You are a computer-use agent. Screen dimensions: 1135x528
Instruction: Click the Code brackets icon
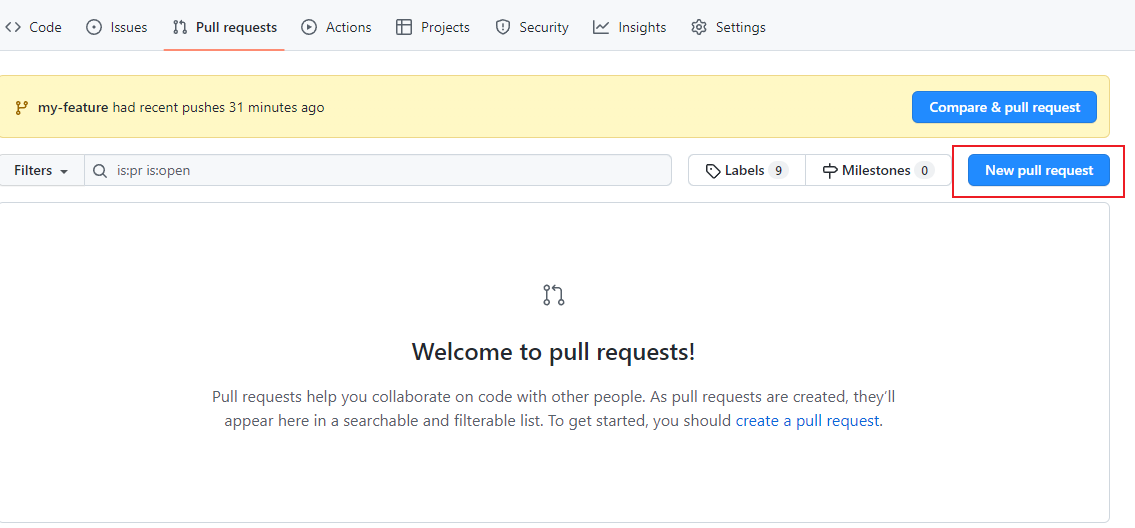point(13,27)
